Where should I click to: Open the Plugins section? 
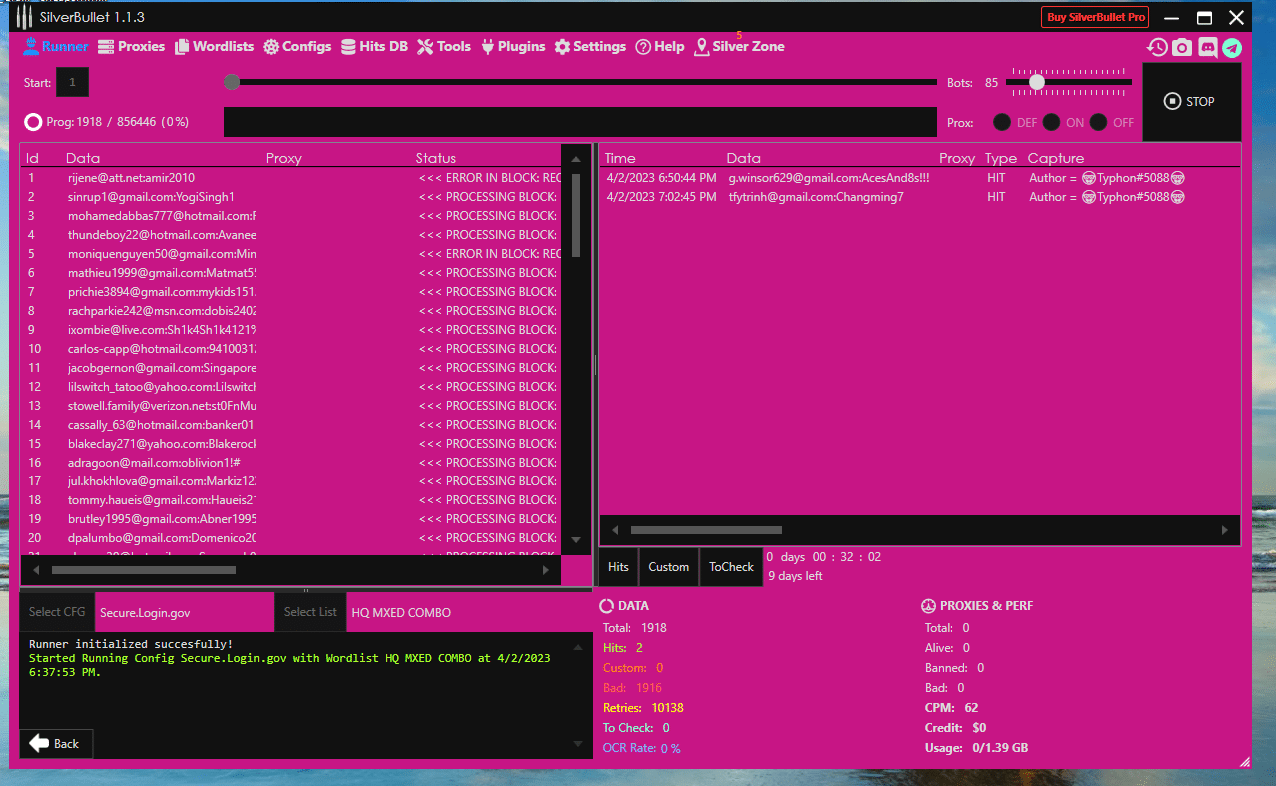click(513, 46)
